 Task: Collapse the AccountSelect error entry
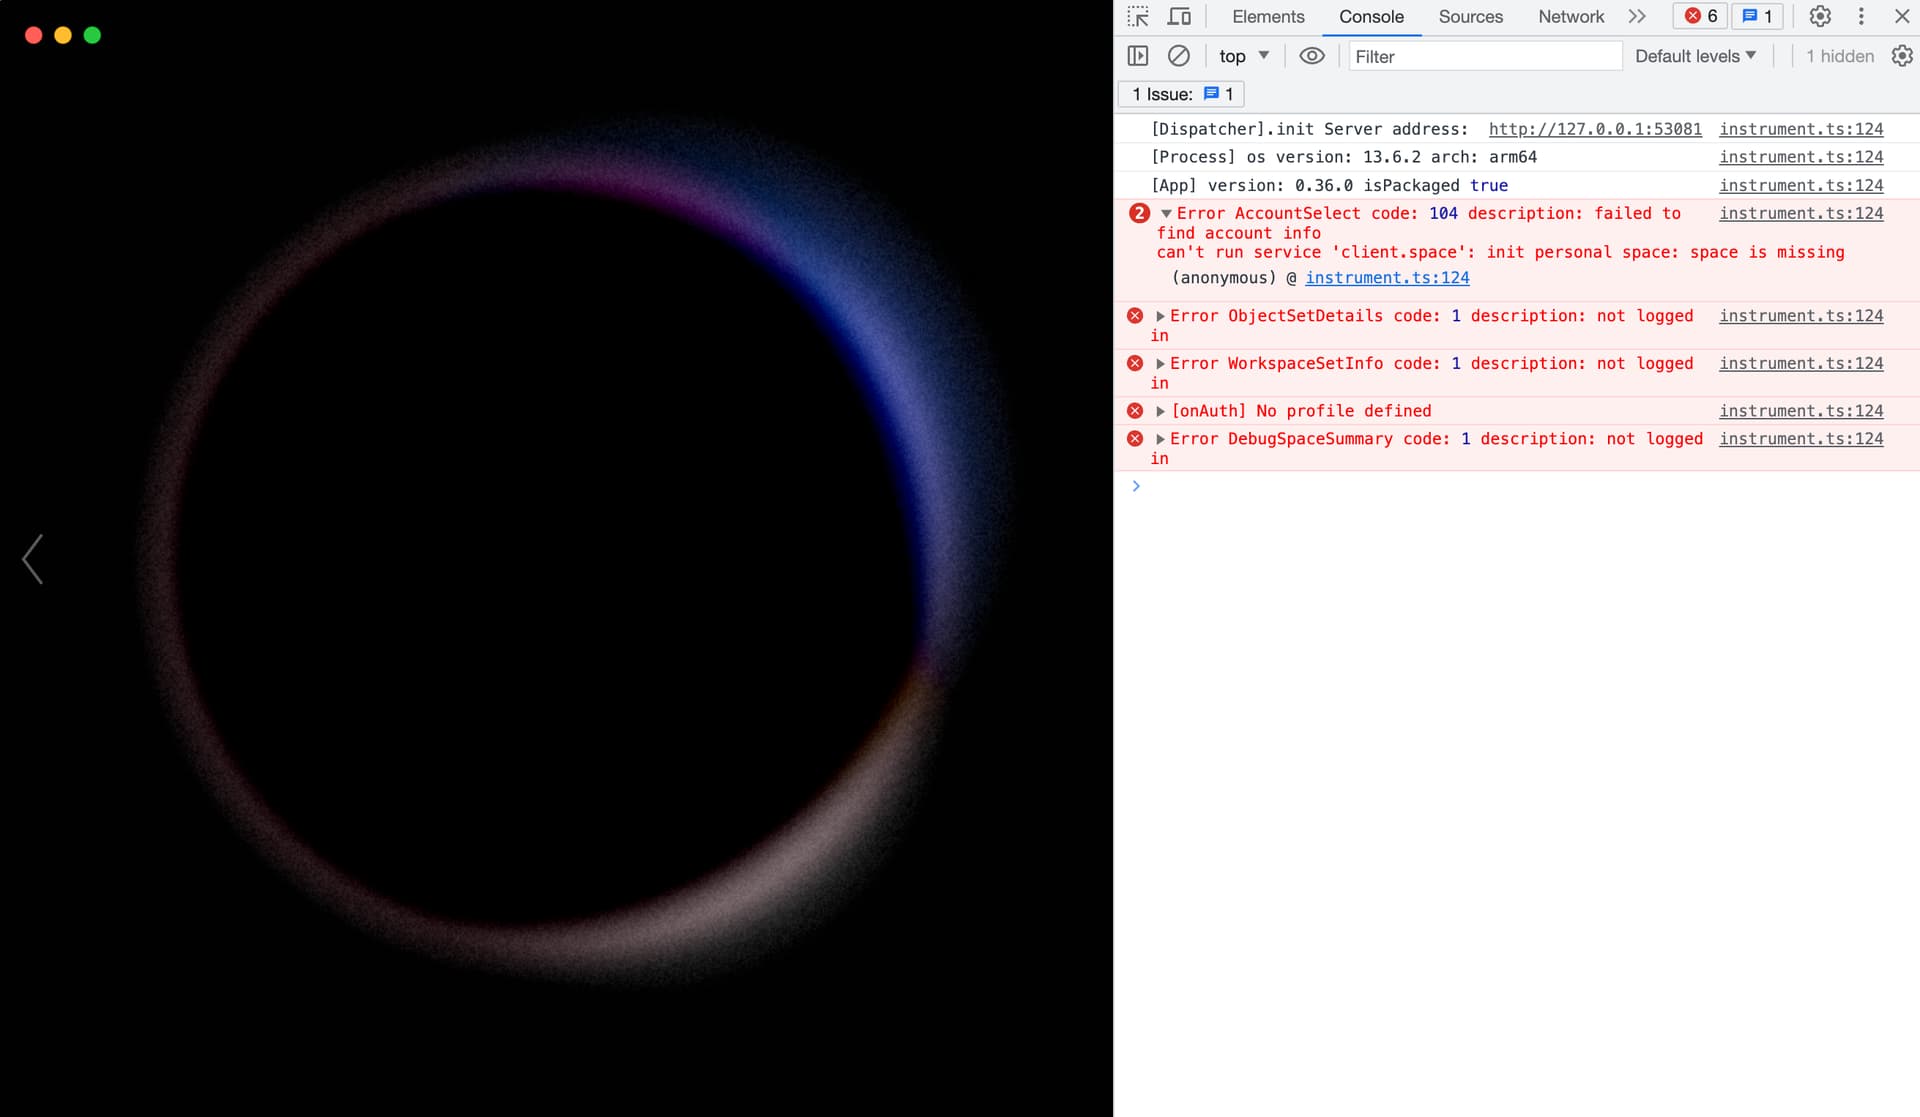coord(1166,214)
